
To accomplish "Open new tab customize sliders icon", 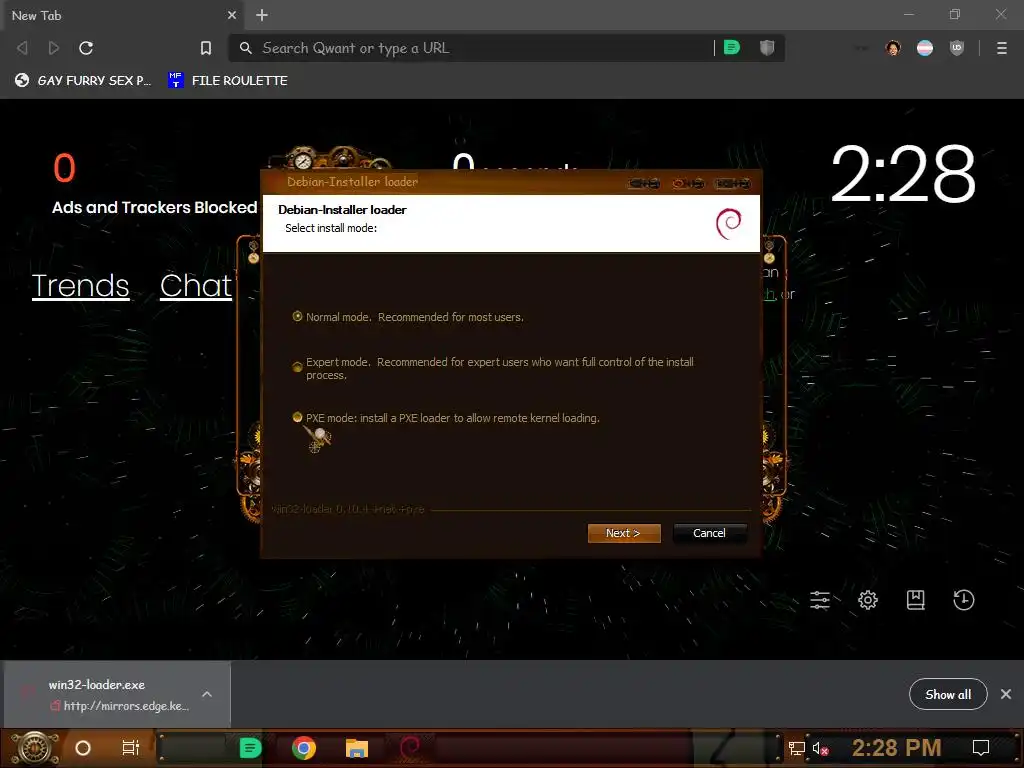I will click(820, 600).
